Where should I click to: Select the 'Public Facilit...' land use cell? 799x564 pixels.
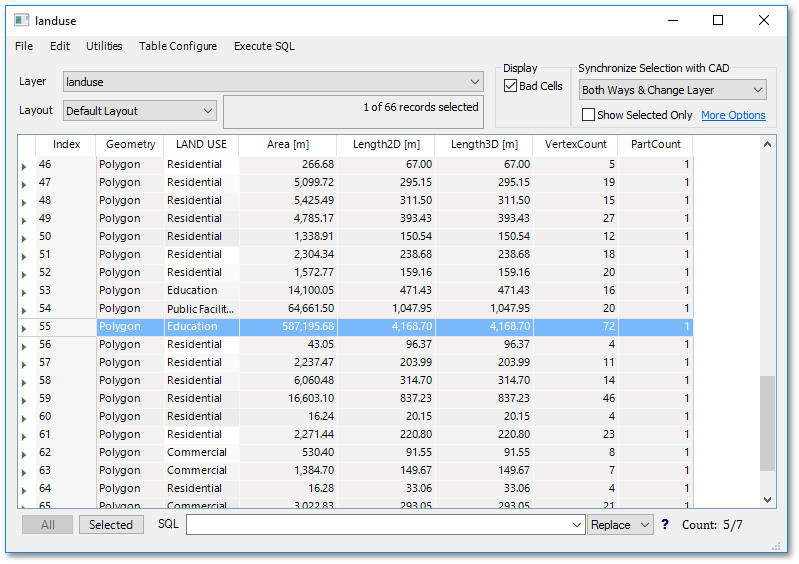click(x=201, y=308)
